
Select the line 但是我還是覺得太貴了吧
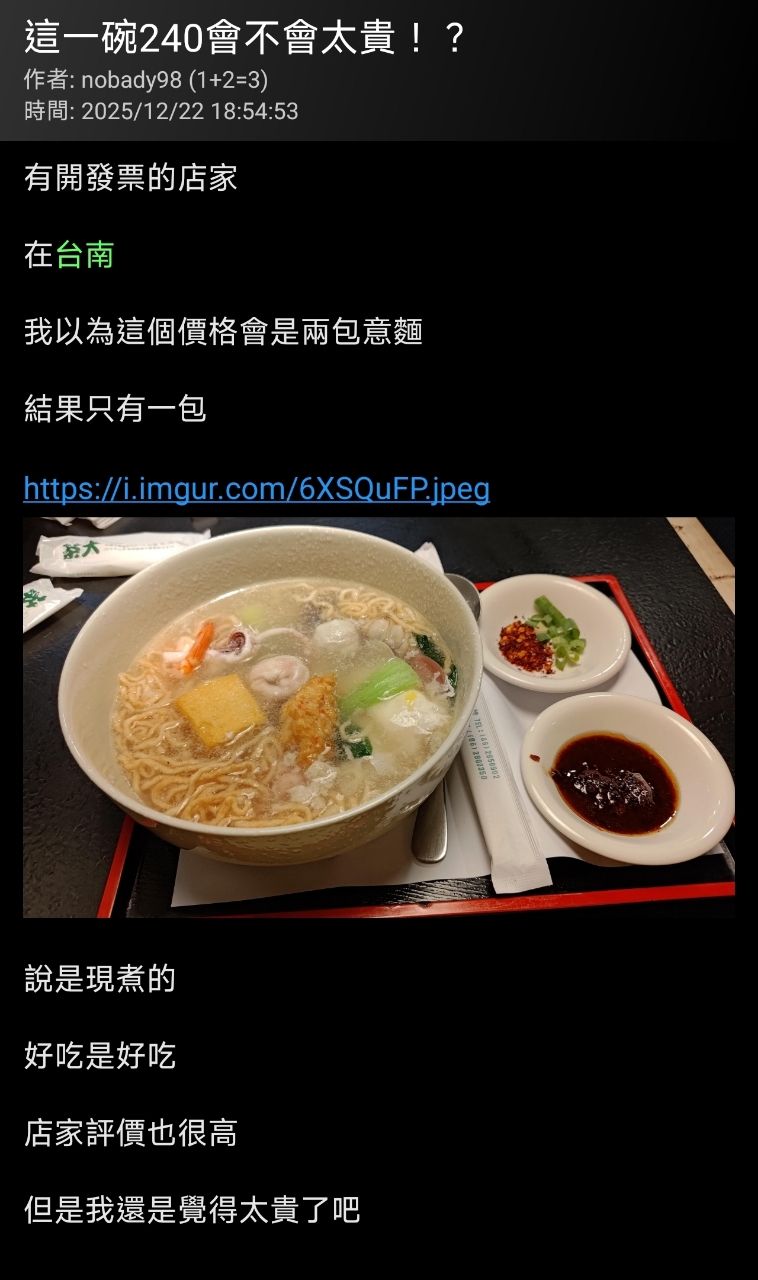(192, 1210)
